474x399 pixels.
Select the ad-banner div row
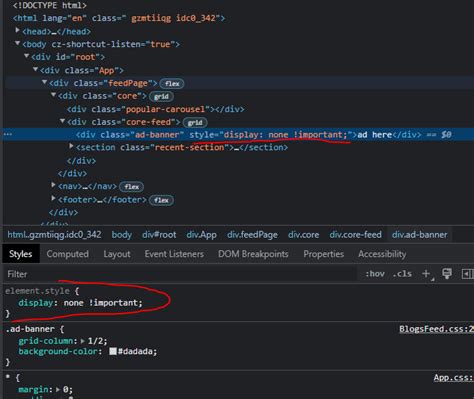238,135
